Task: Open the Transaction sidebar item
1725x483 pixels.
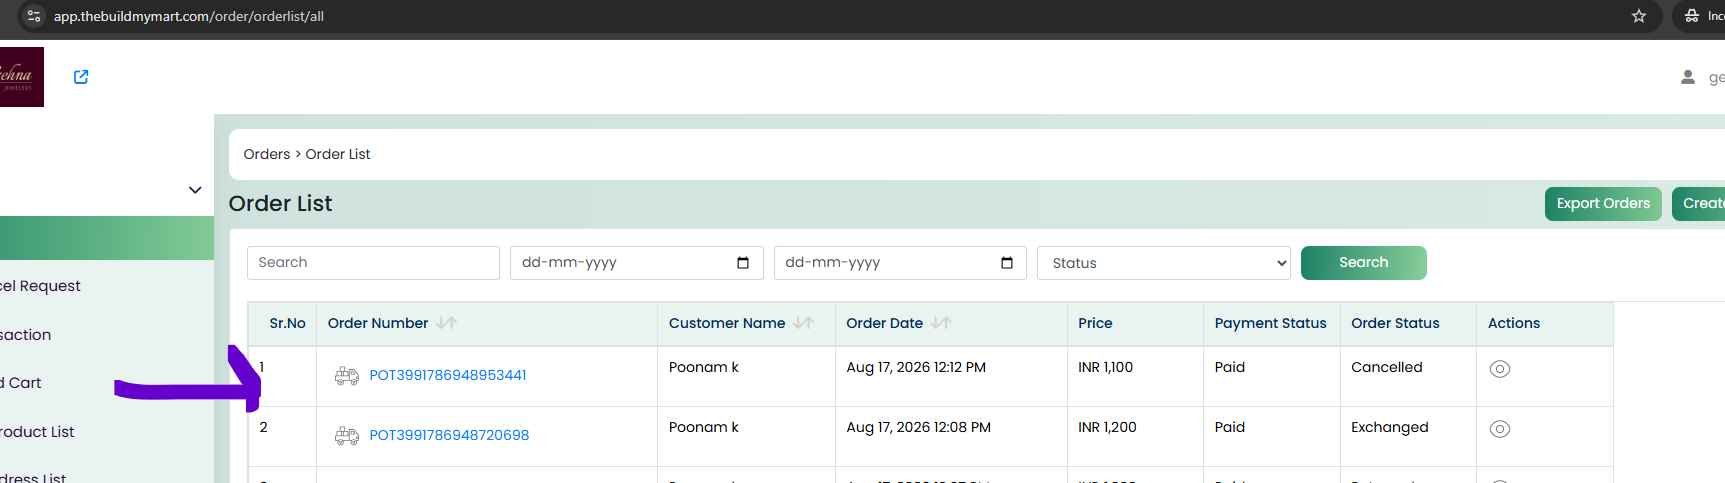Action: click(25, 335)
